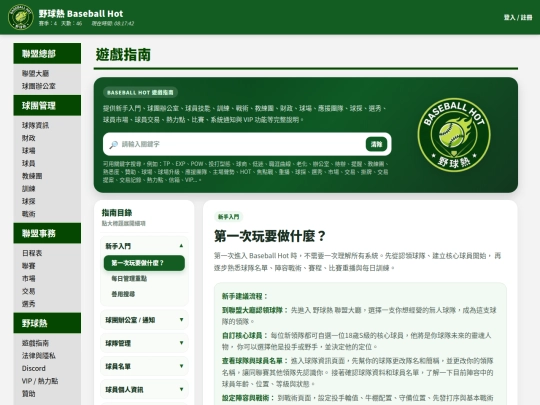
Task: Open VIP / 熱力點 in the sidebar
Action: tap(40, 381)
